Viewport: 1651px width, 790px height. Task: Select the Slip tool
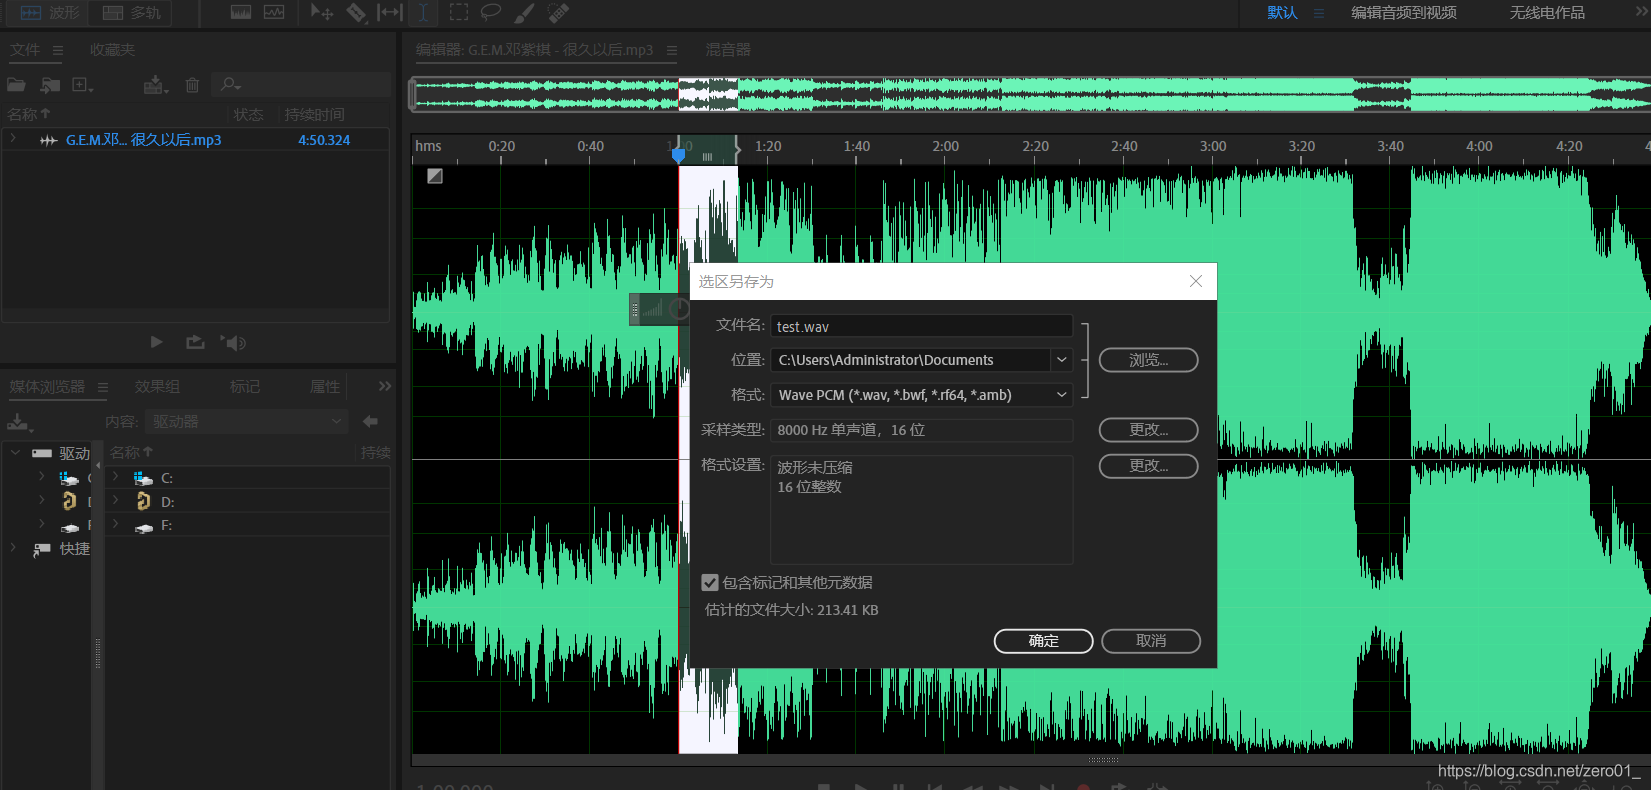tap(389, 12)
